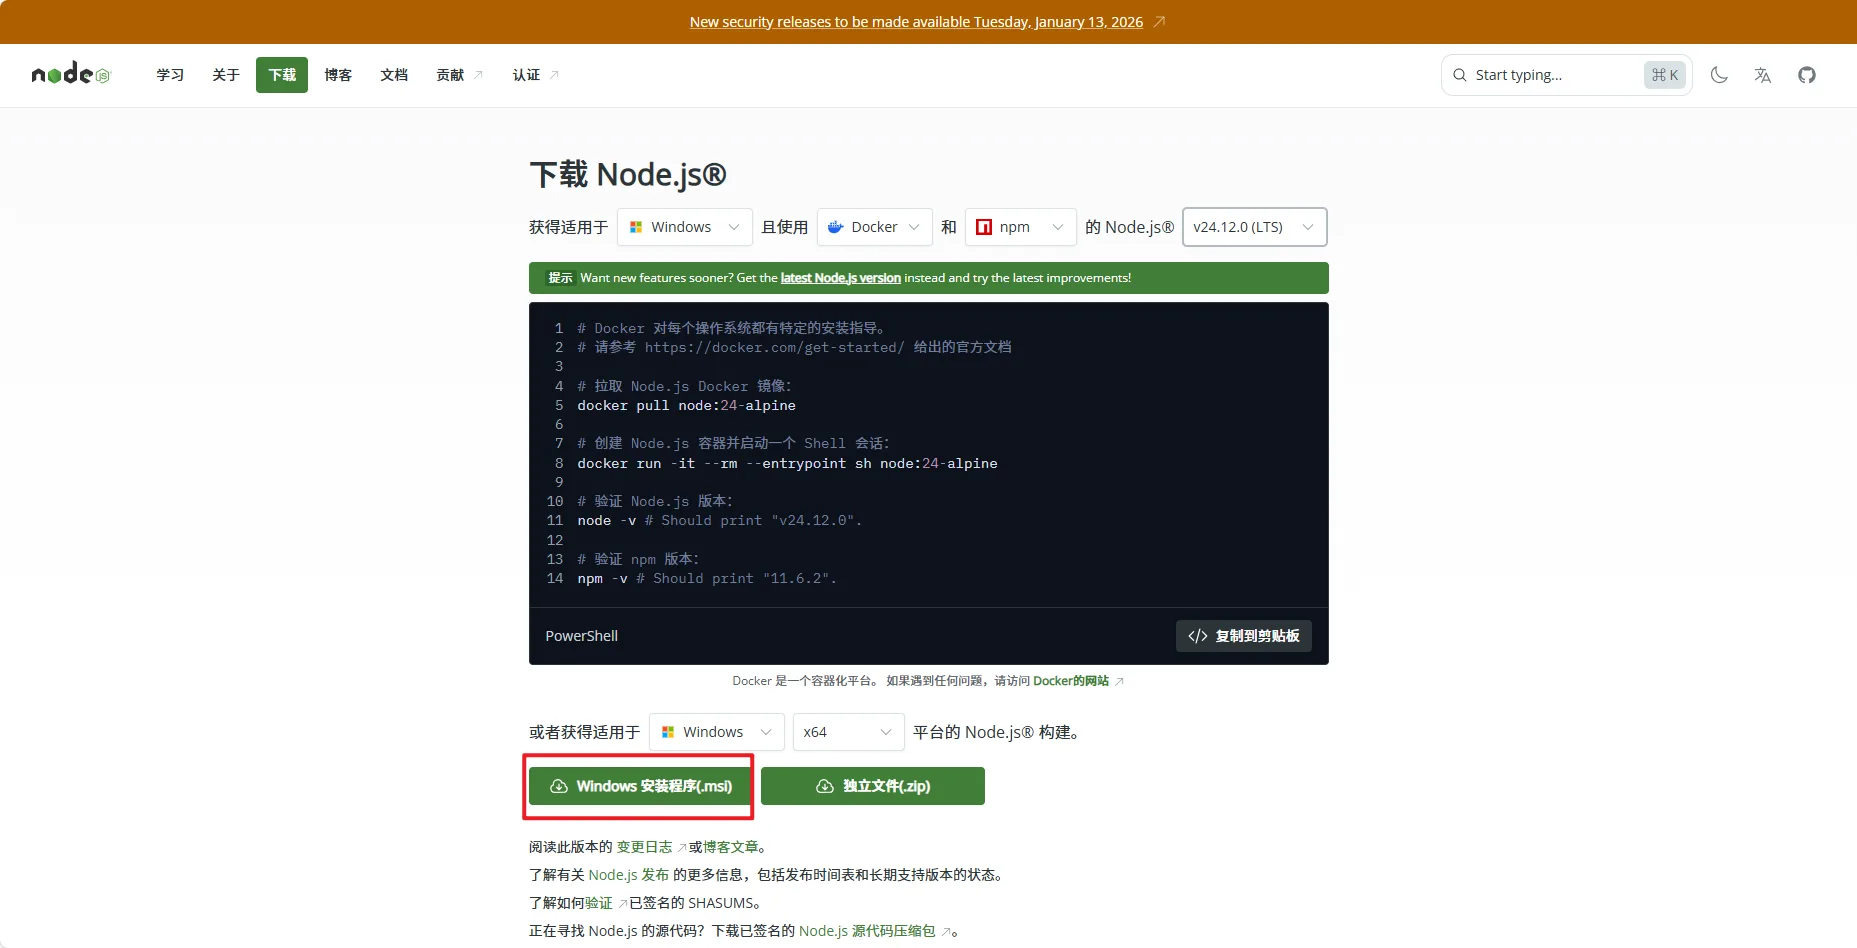This screenshot has width=1857, height=948.
Task: Click the search magnifier icon
Action: point(1460,75)
